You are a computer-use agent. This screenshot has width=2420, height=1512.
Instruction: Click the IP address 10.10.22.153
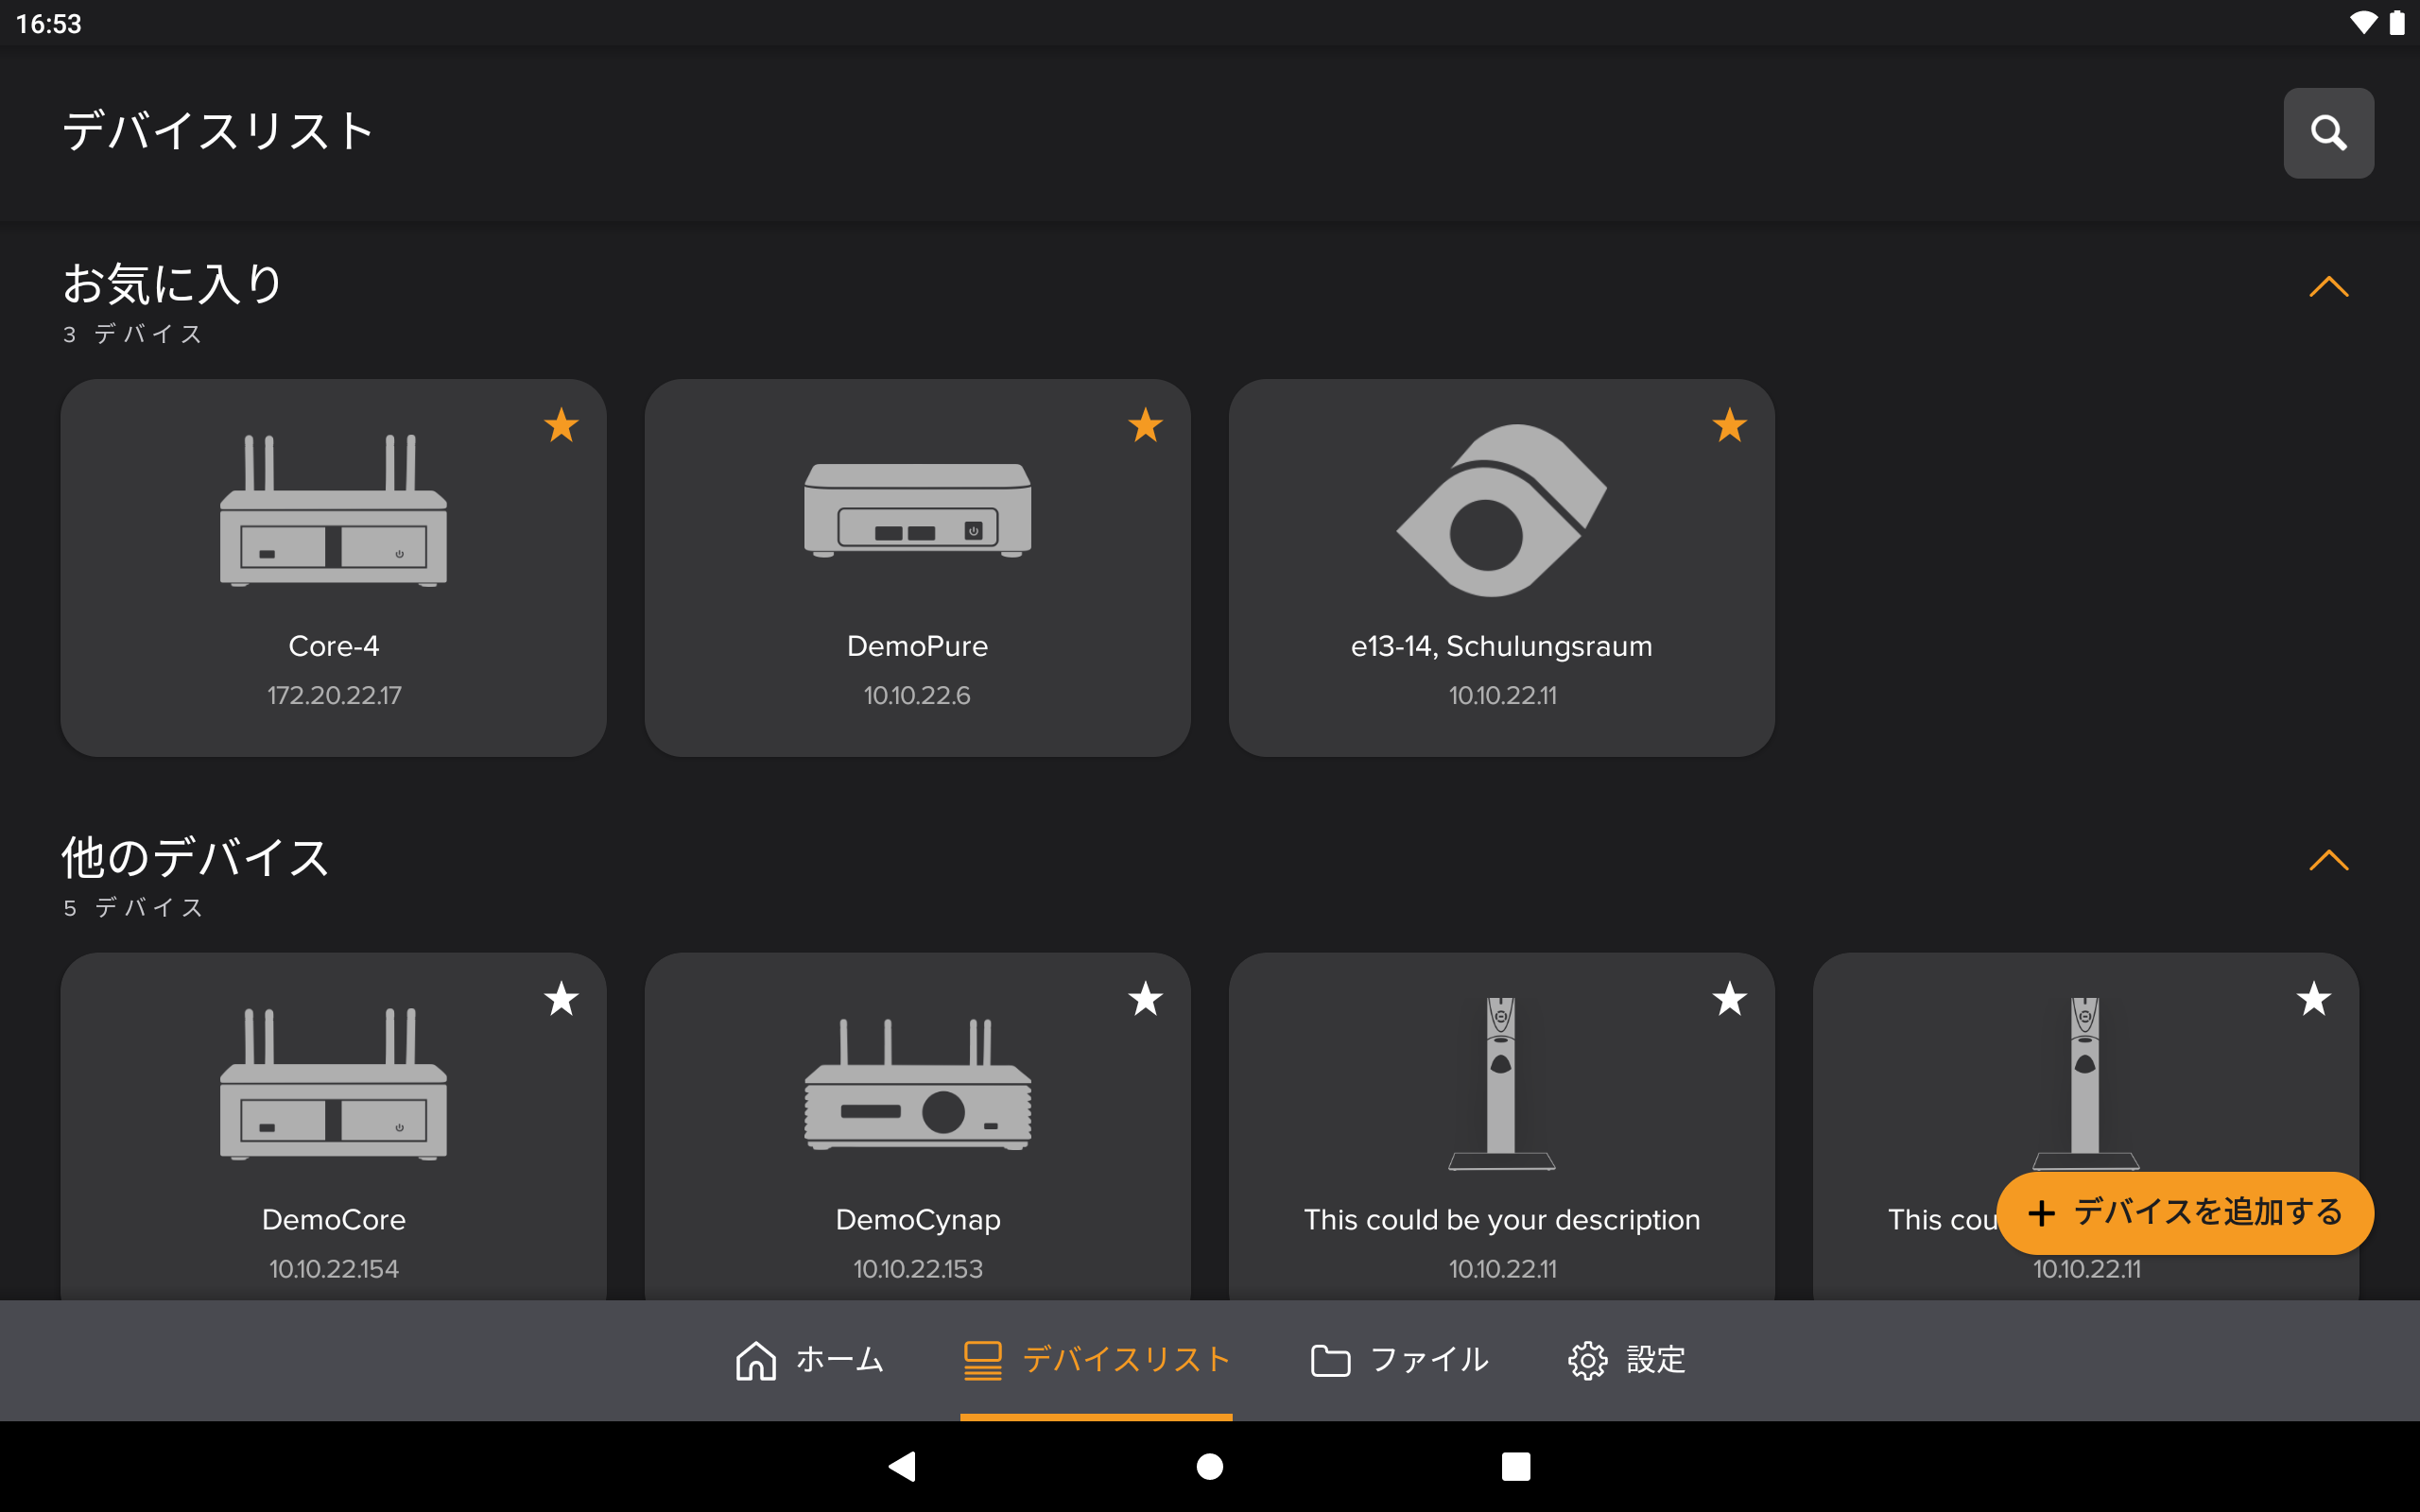click(917, 1269)
